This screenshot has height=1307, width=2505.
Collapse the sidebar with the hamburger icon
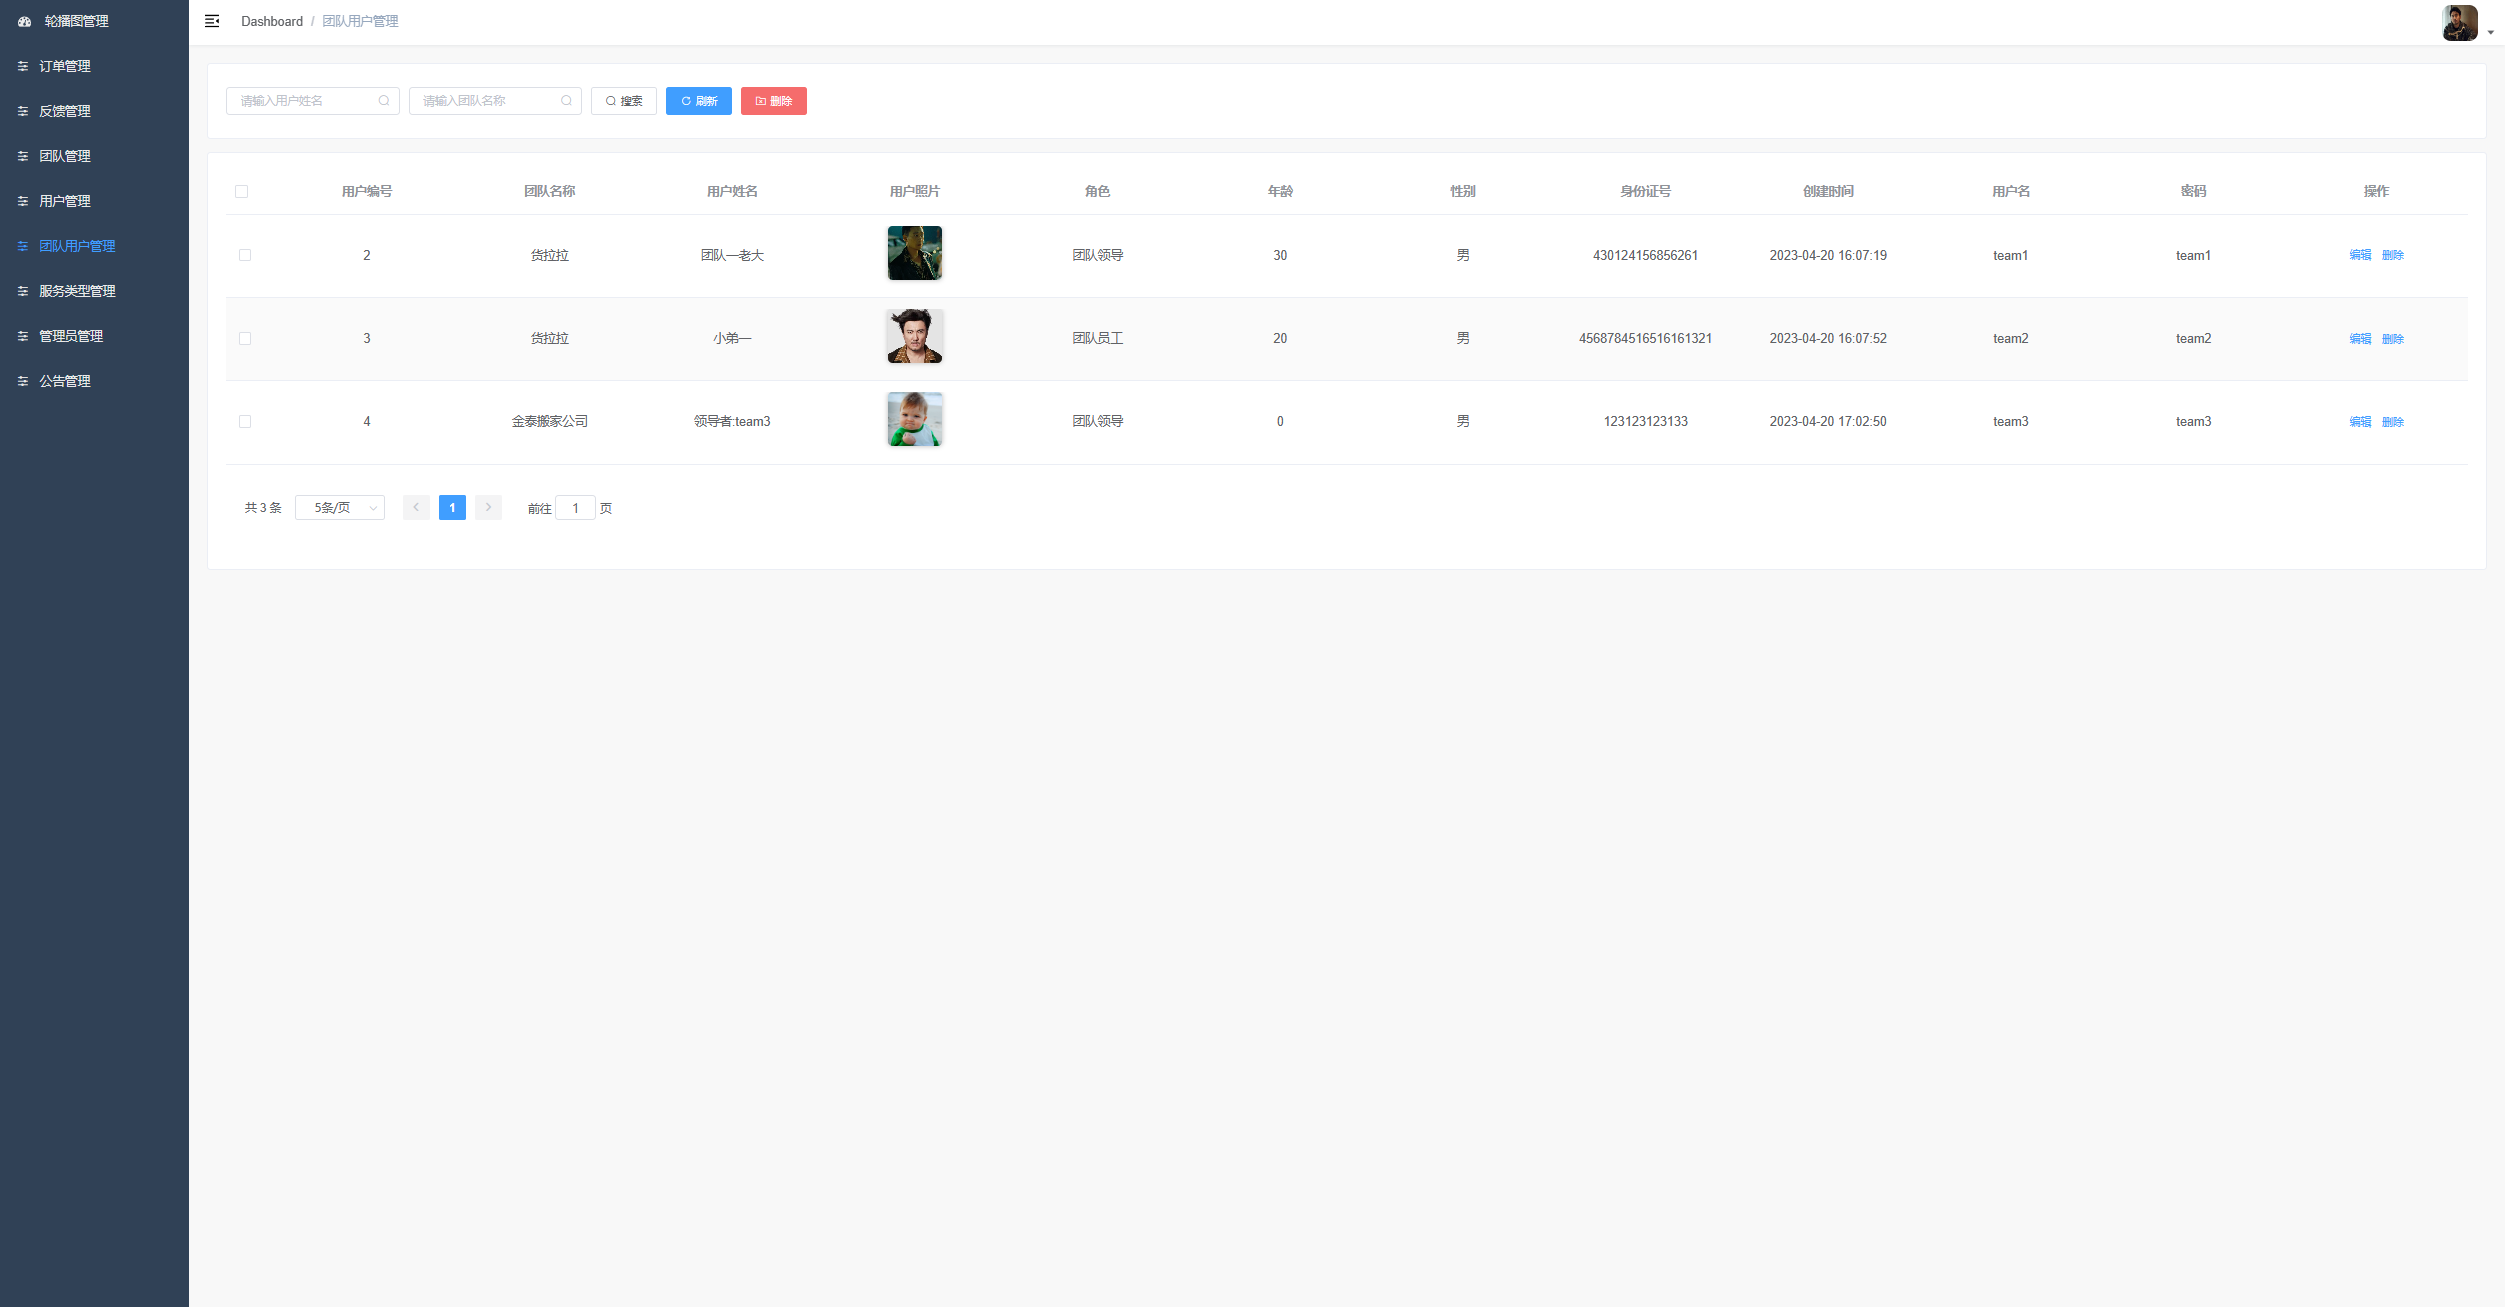[212, 21]
